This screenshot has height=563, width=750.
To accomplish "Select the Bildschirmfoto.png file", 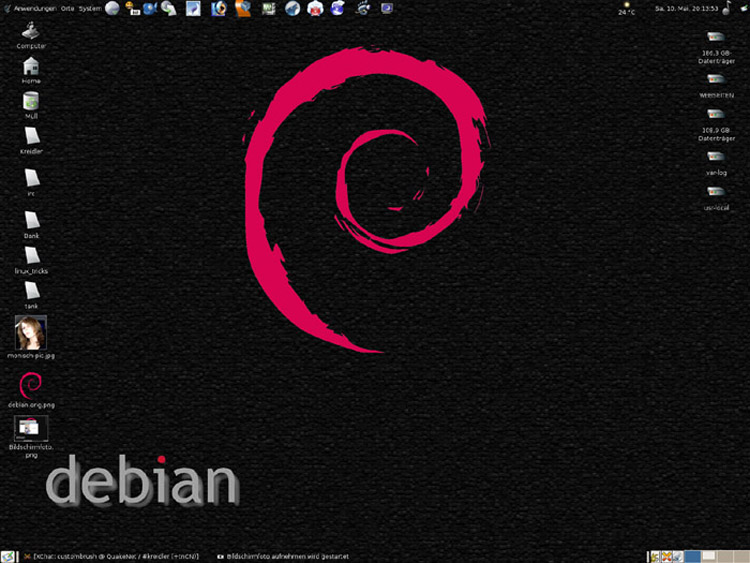I will click(31, 428).
